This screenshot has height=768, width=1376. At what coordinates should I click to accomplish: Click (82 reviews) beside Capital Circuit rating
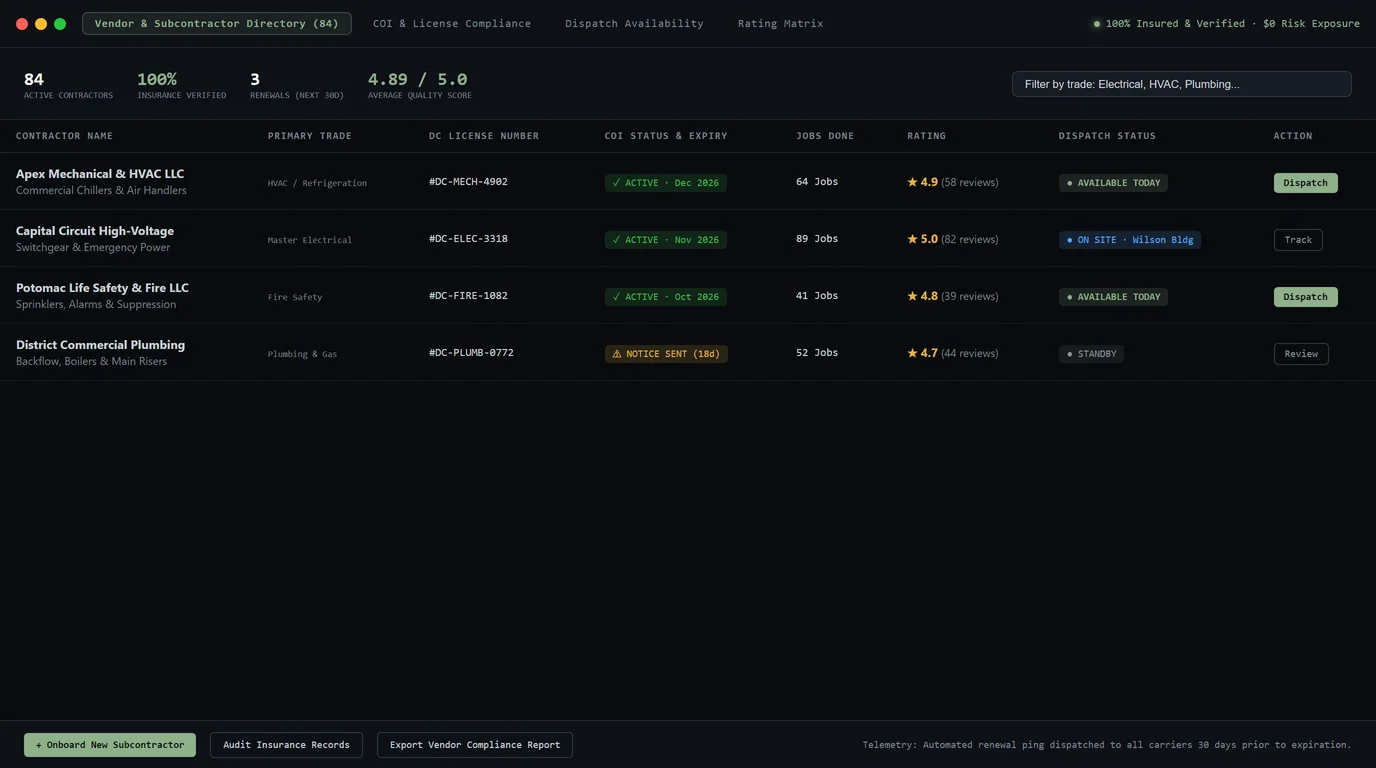point(969,240)
